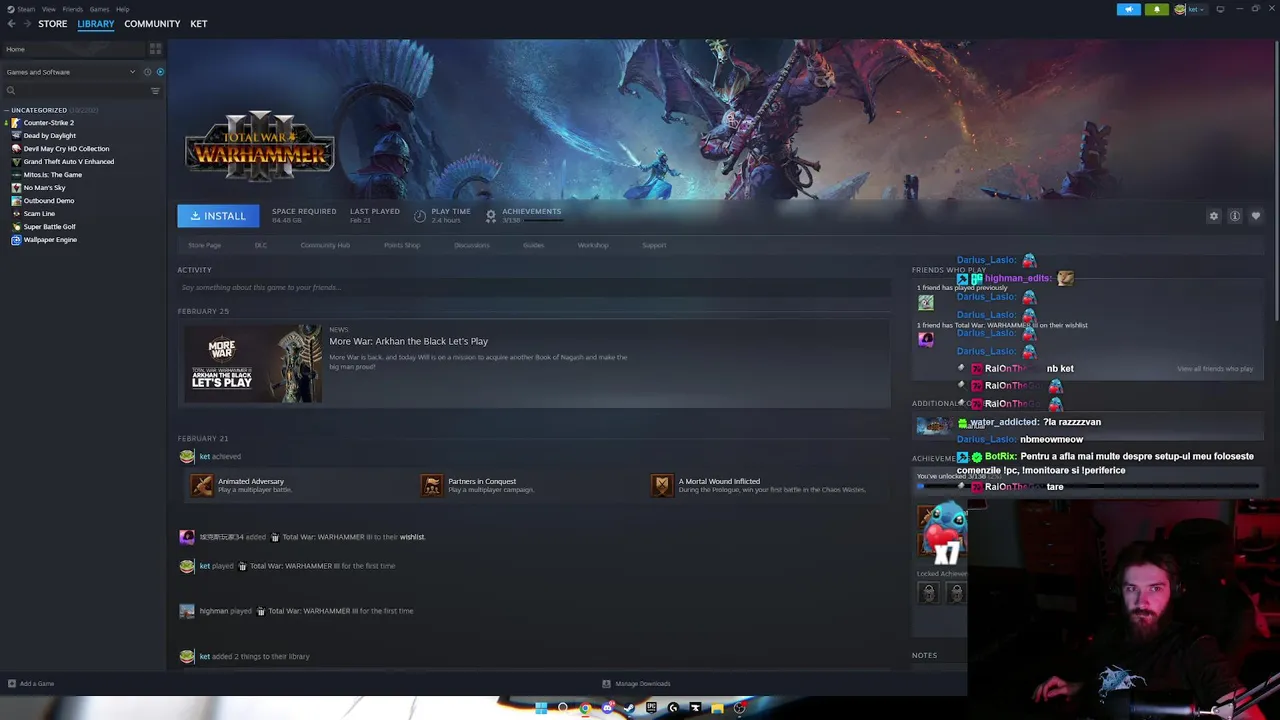Viewport: 1280px width, 720px height.
Task: Open the Windows Start button
Action: tap(541, 708)
